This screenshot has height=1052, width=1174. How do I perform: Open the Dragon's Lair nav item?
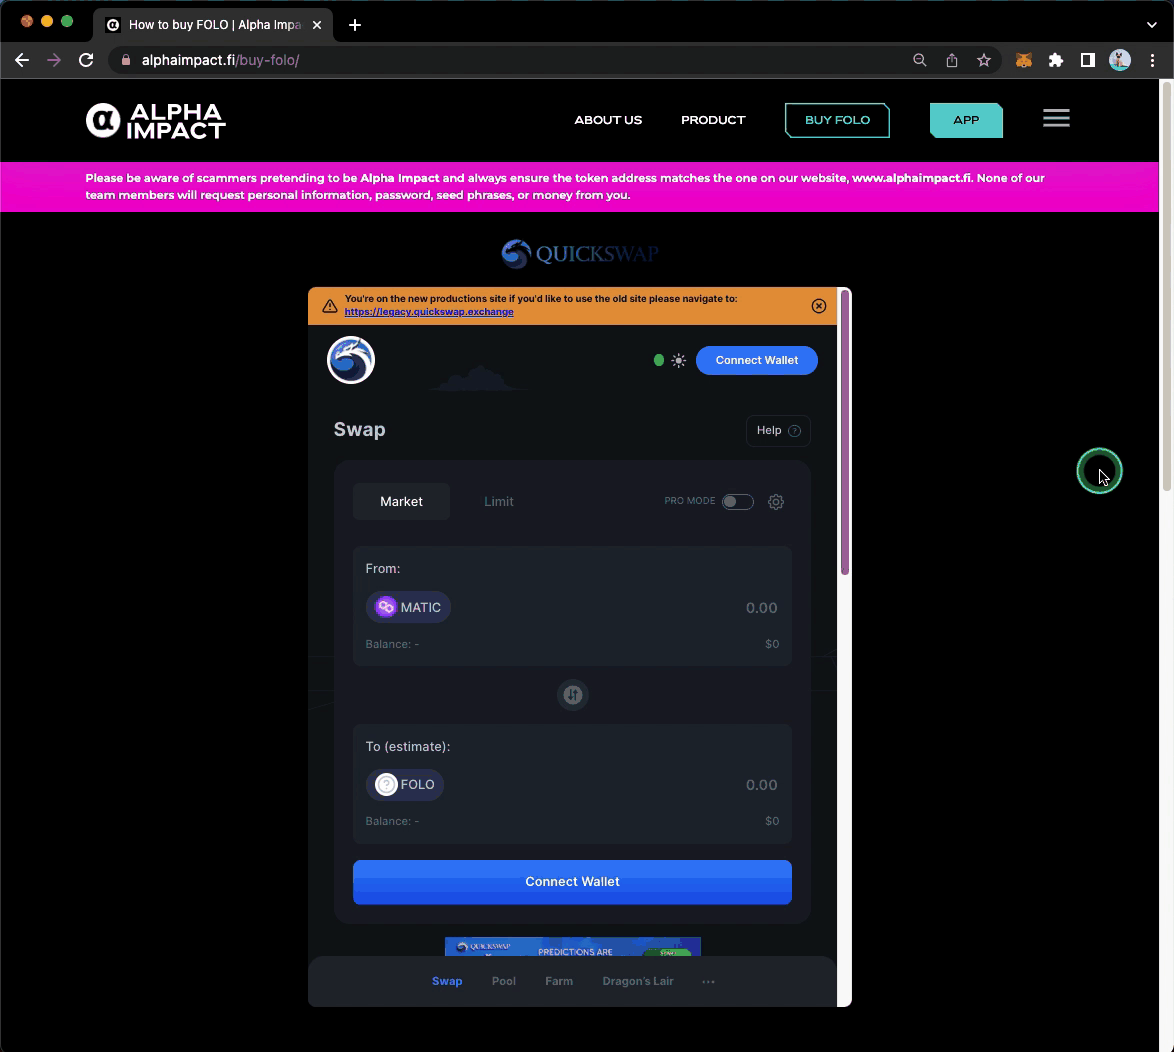click(x=638, y=982)
